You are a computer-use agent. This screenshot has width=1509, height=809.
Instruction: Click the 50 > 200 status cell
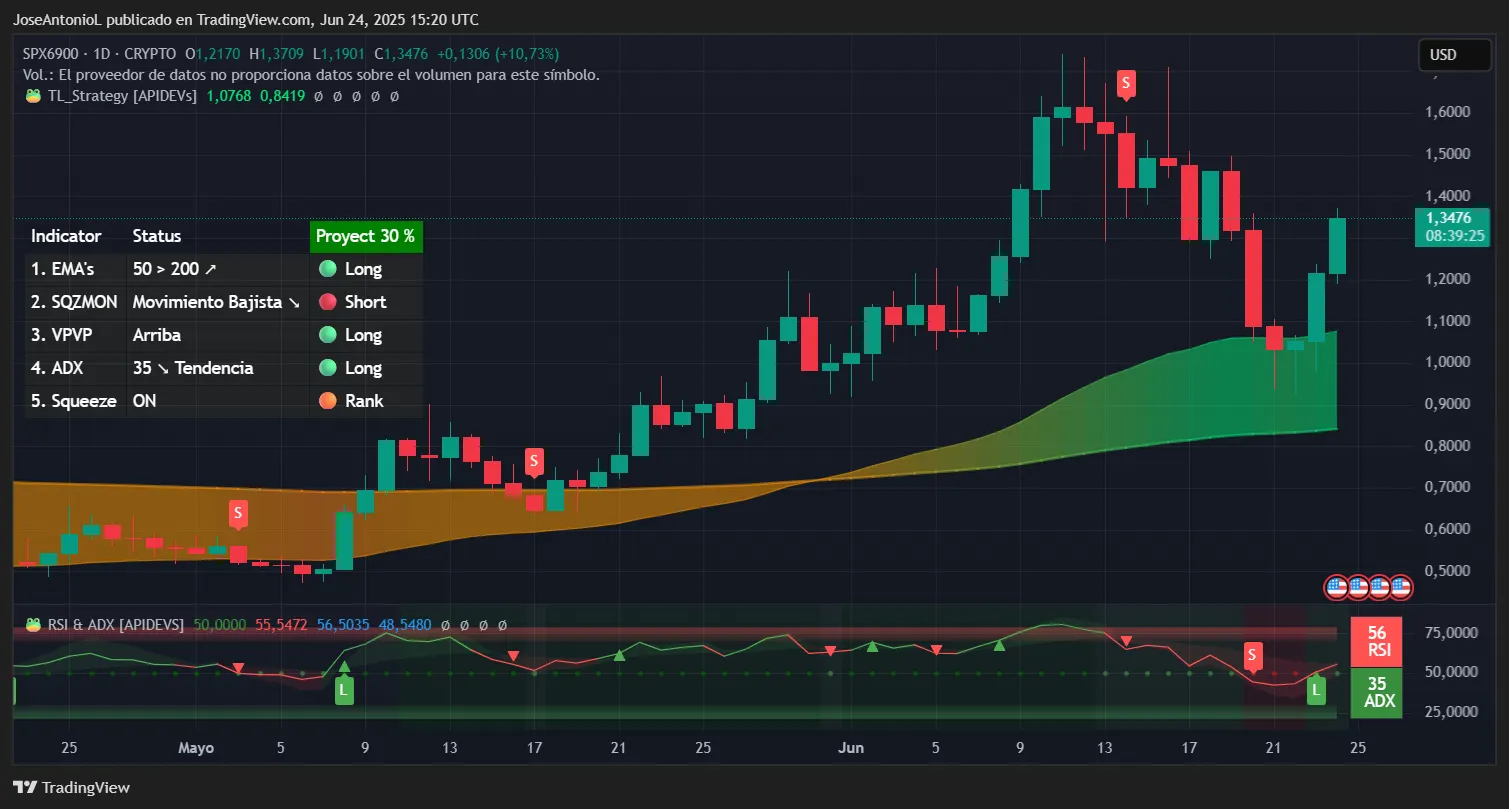[x=174, y=269]
